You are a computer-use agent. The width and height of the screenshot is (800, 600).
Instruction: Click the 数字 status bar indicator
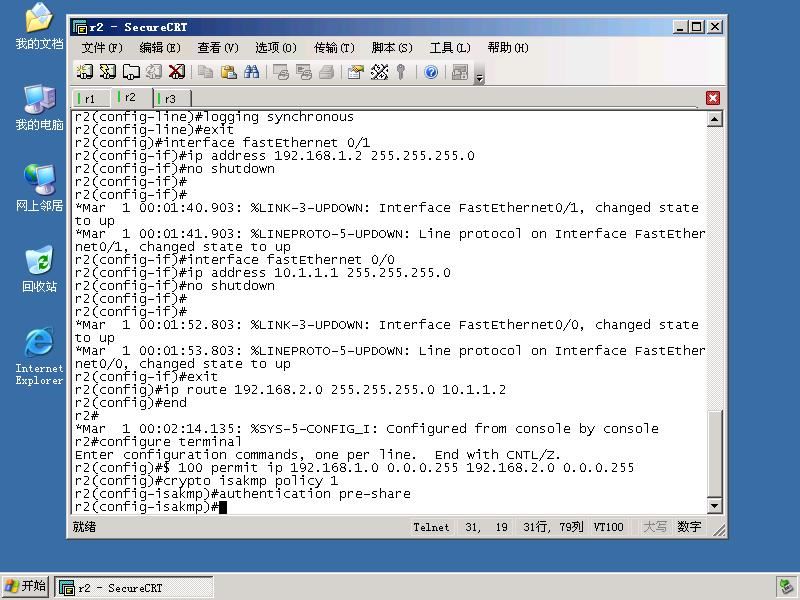[x=689, y=528]
